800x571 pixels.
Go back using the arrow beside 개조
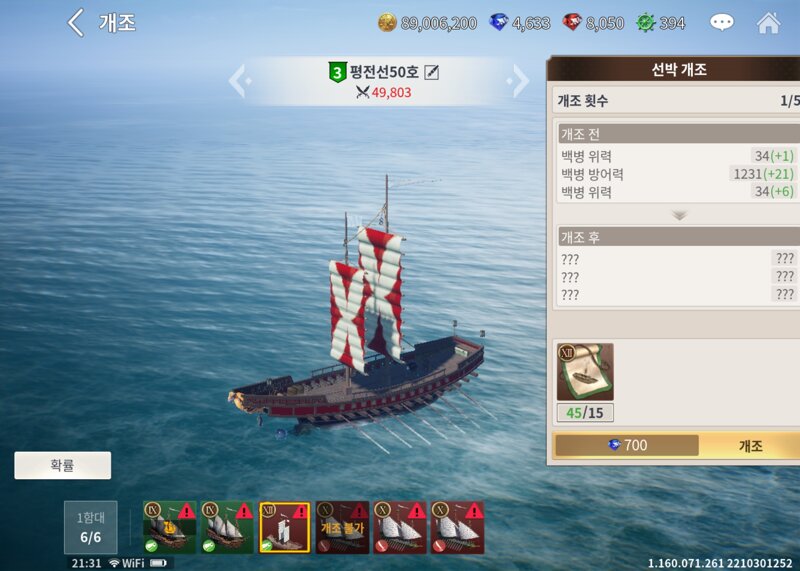pyautogui.click(x=76, y=22)
